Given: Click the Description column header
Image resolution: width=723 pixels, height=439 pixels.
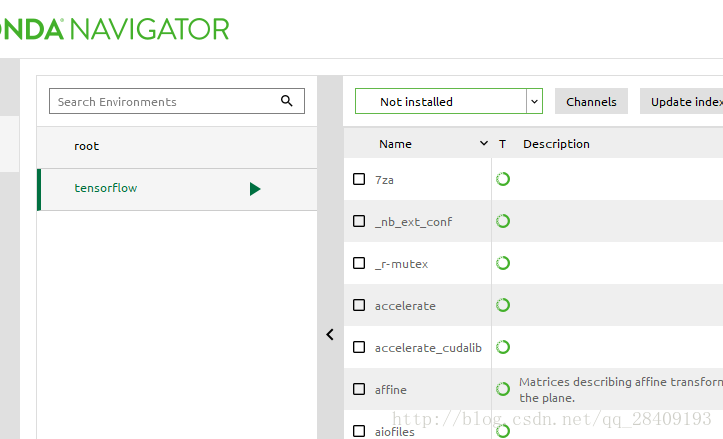Looking at the screenshot, I should [556, 144].
